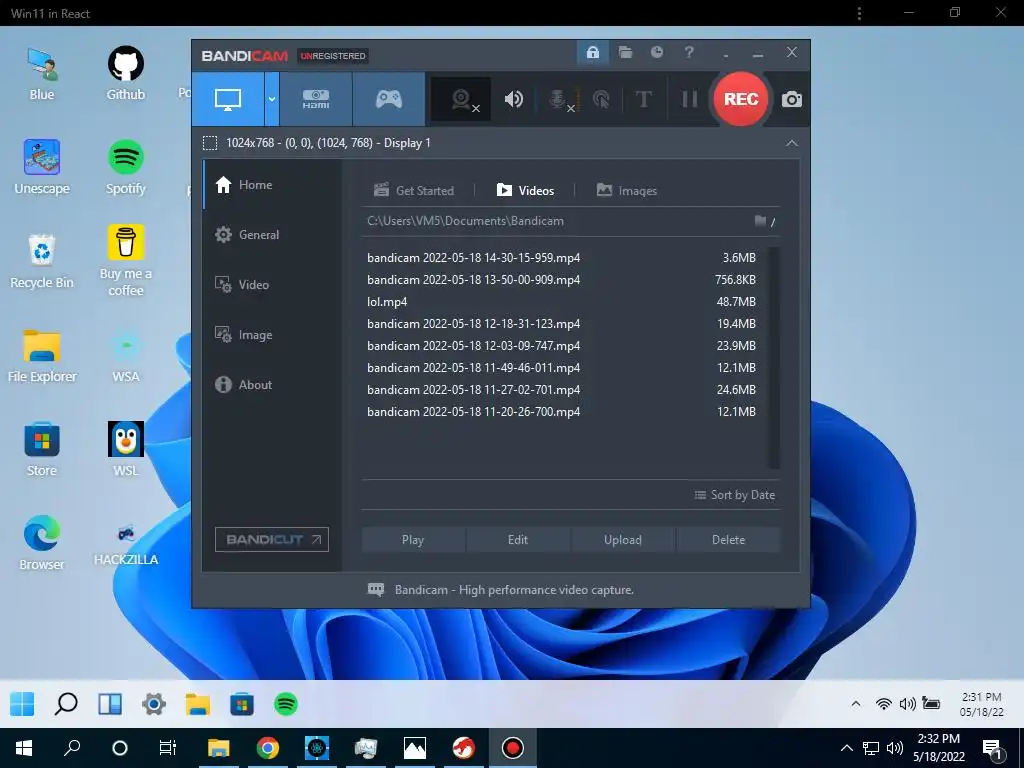Toggle mouse click effect icon

click(x=601, y=99)
